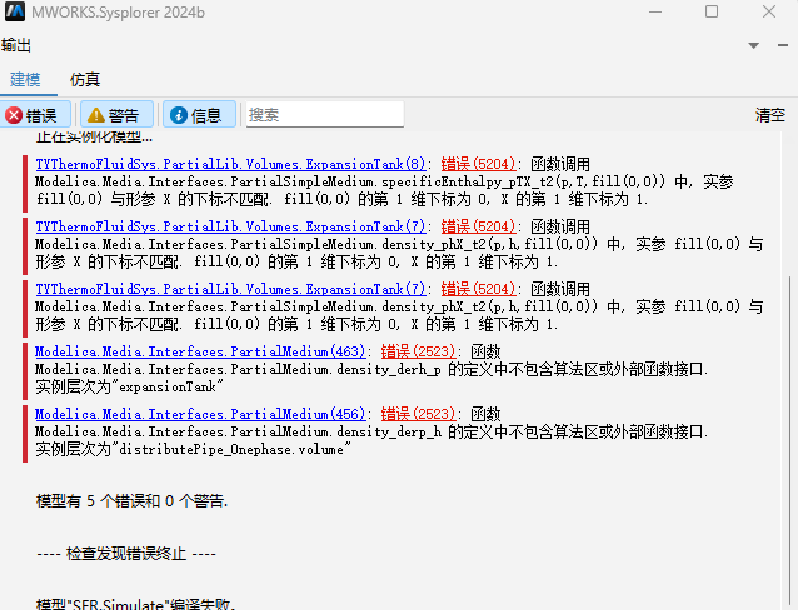
Task: Open the output panel dropdown arrow
Action: tap(753, 46)
